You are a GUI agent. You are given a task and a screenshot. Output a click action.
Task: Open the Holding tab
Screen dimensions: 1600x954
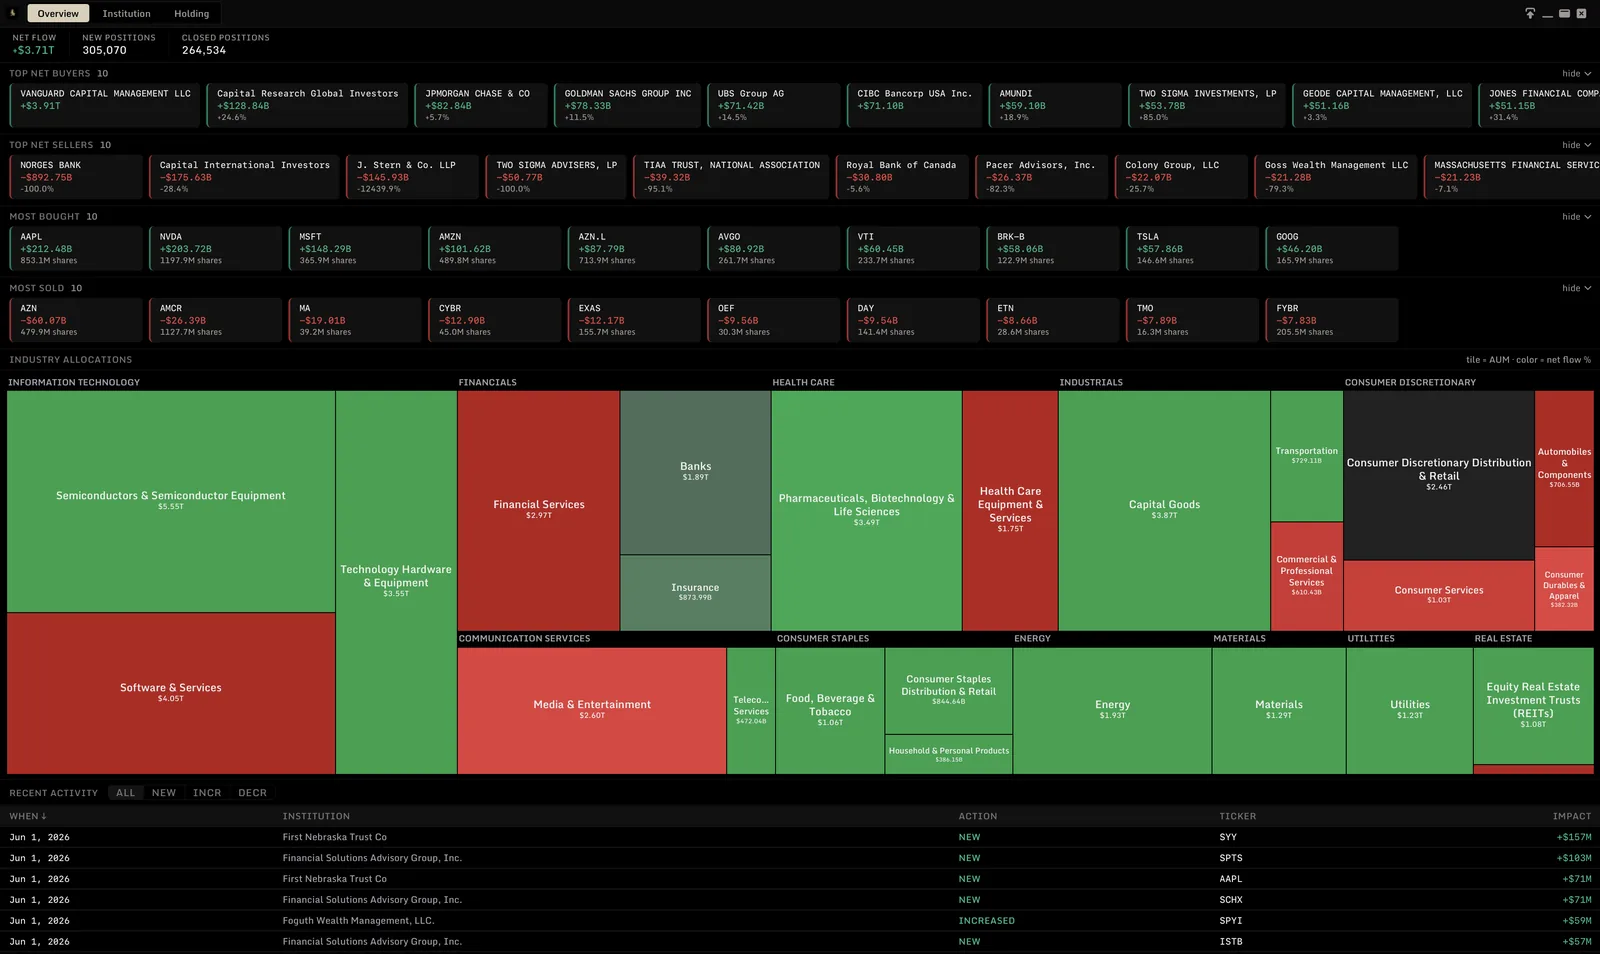(192, 14)
